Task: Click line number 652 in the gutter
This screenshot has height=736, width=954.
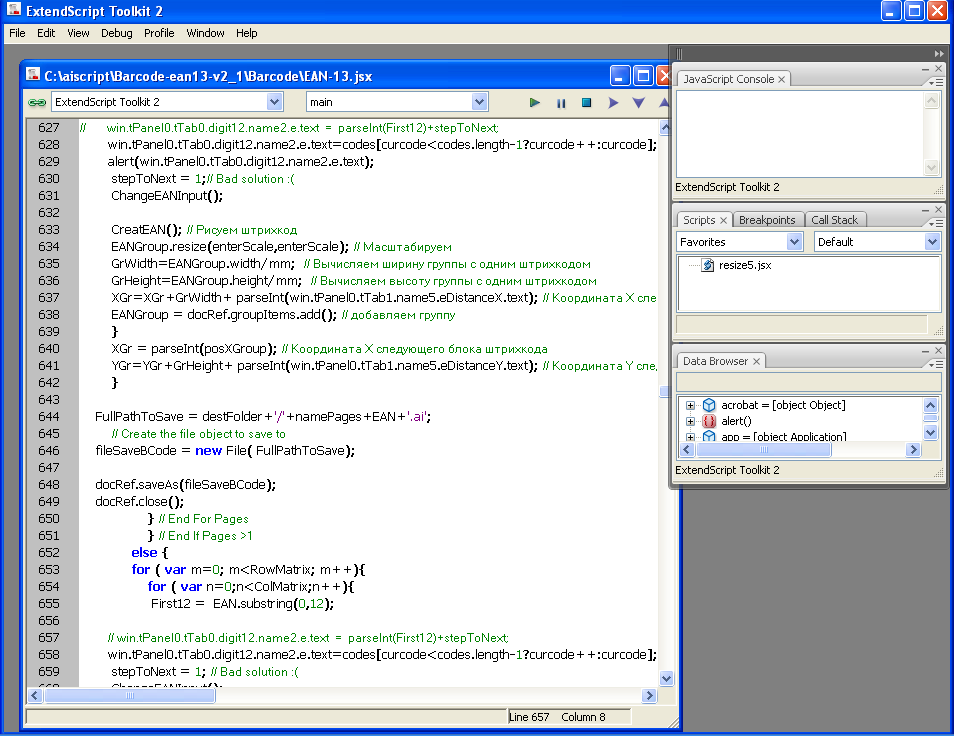Action: (49, 553)
